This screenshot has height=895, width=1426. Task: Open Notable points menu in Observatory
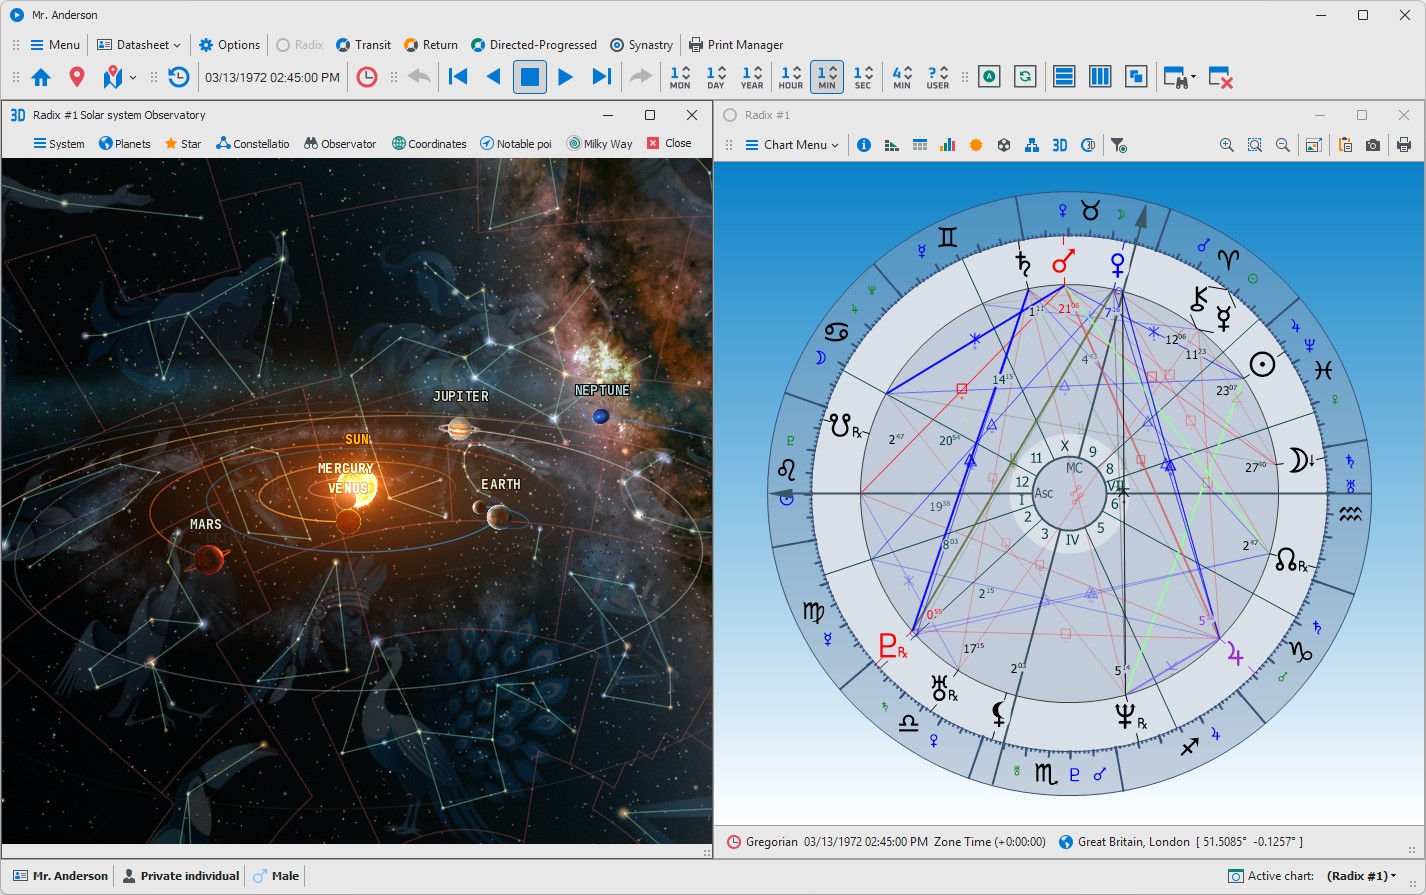516,143
